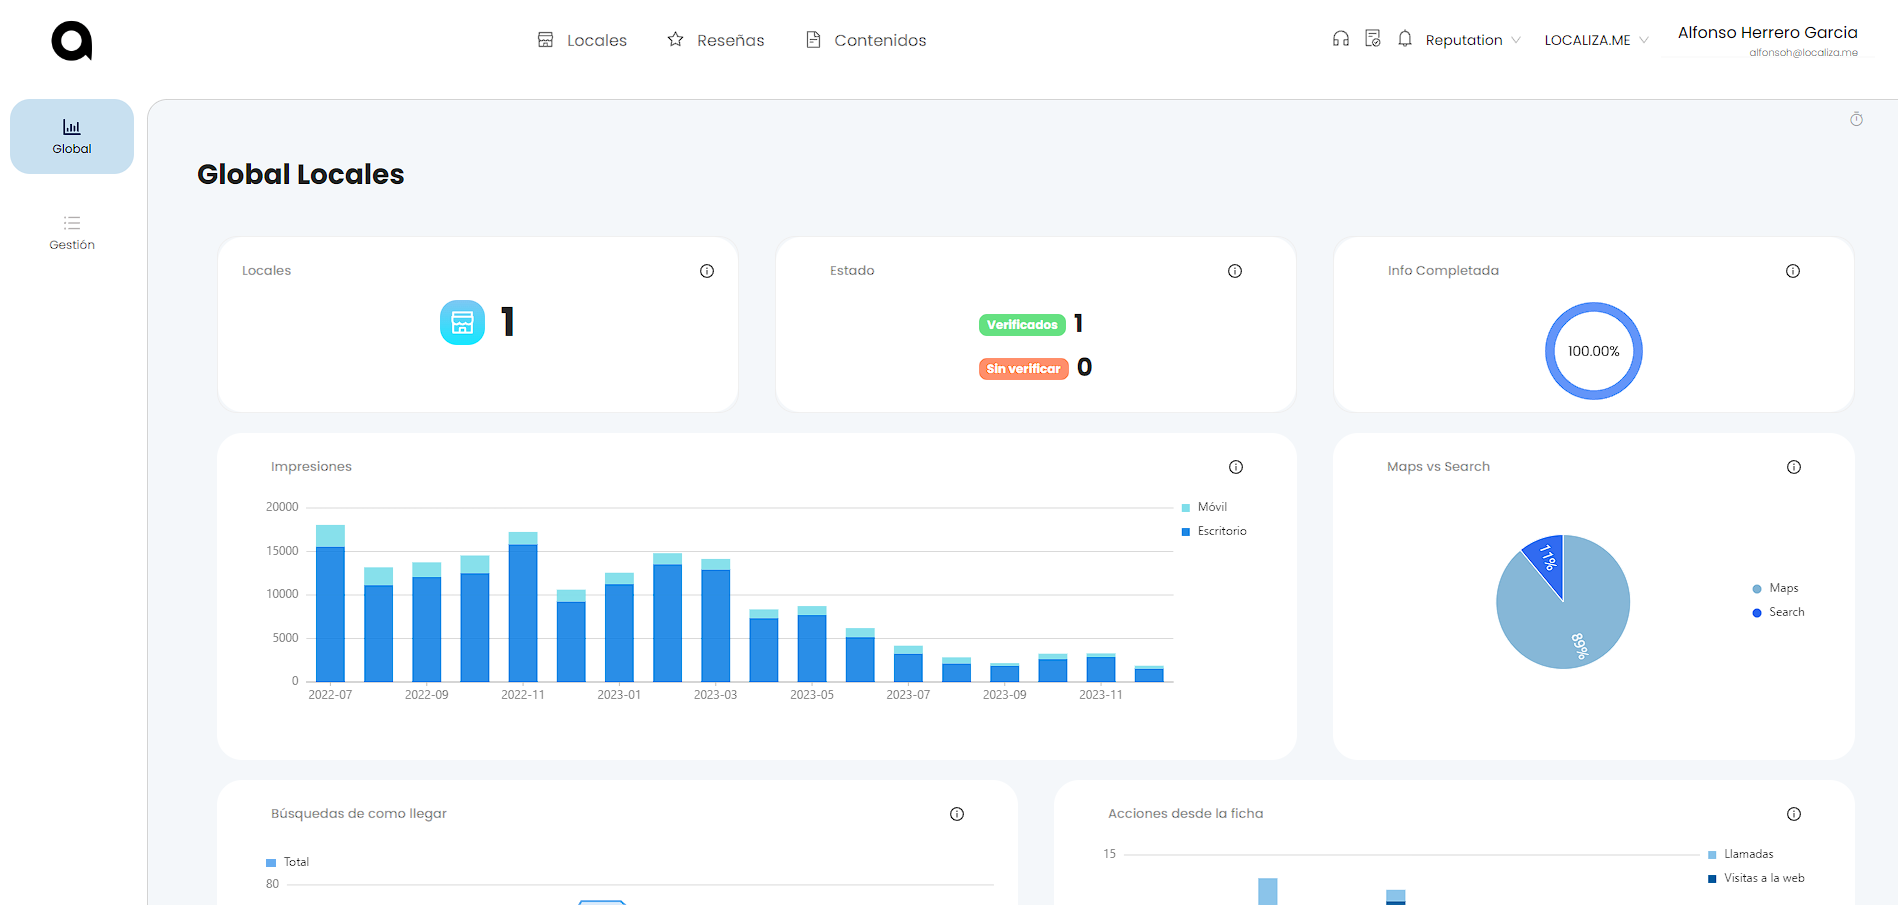The width and height of the screenshot is (1898, 905).
Task: Click the Estado card title
Action: pyautogui.click(x=852, y=271)
